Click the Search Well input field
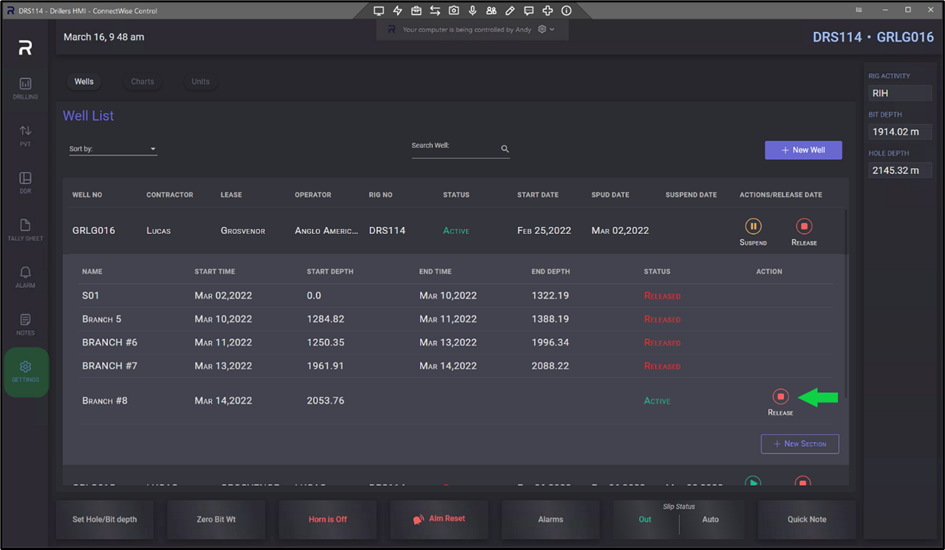This screenshot has height=550, width=945. (453, 150)
